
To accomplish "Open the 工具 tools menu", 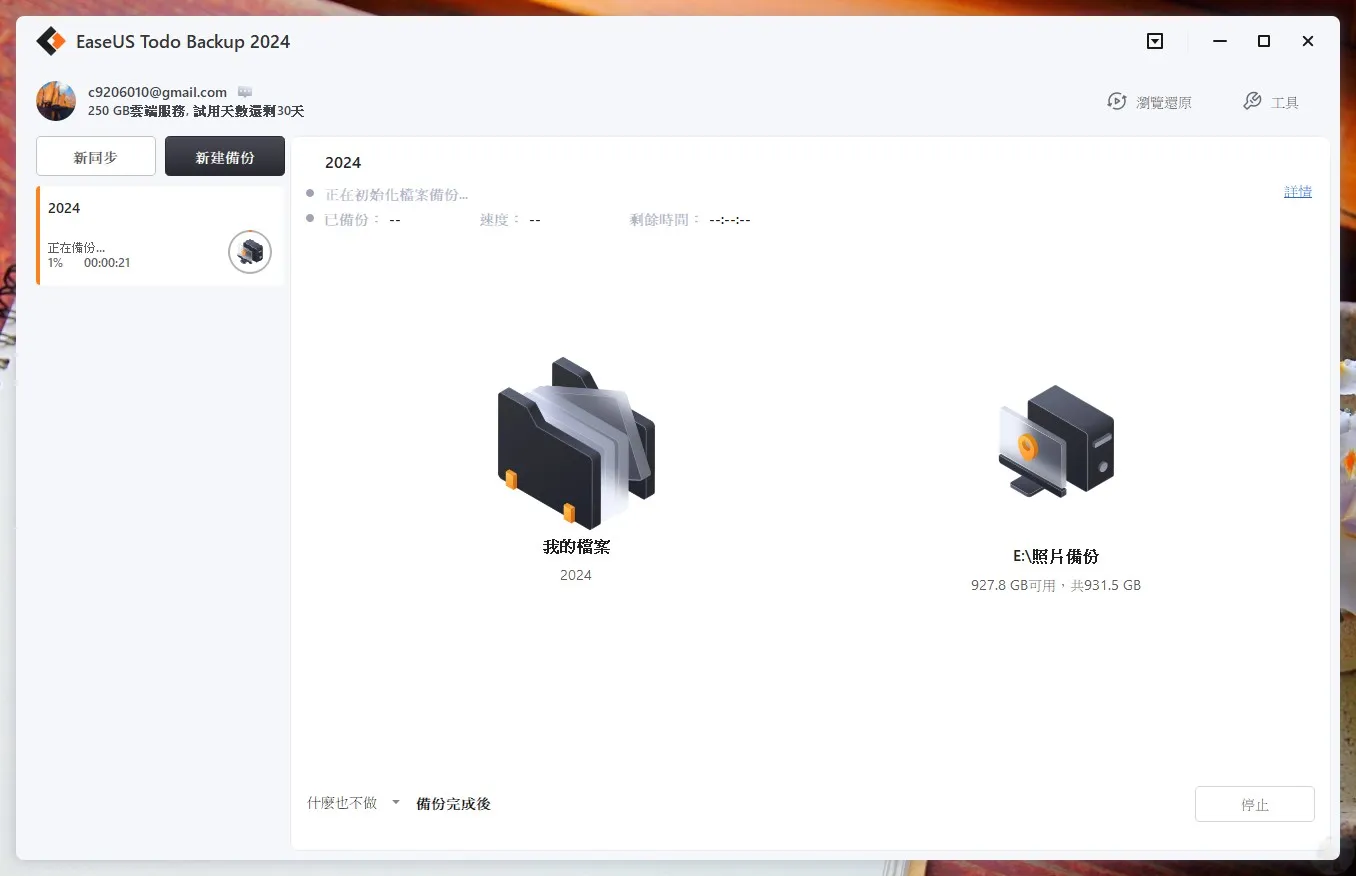I will pyautogui.click(x=1271, y=102).
